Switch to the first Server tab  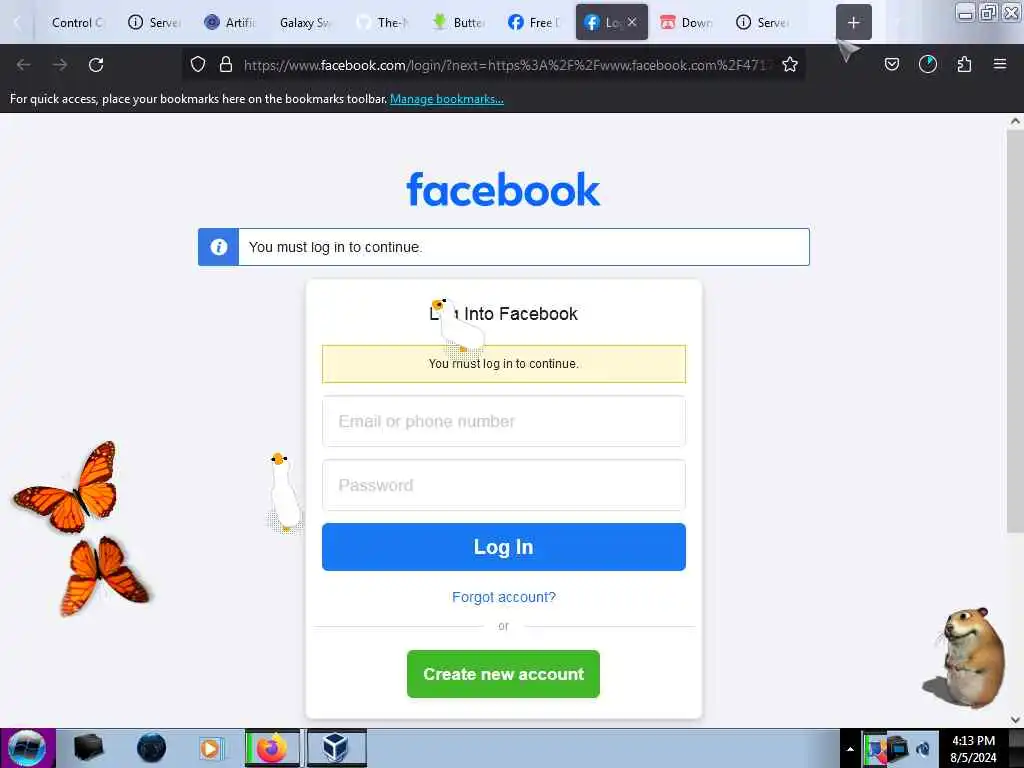tap(154, 23)
